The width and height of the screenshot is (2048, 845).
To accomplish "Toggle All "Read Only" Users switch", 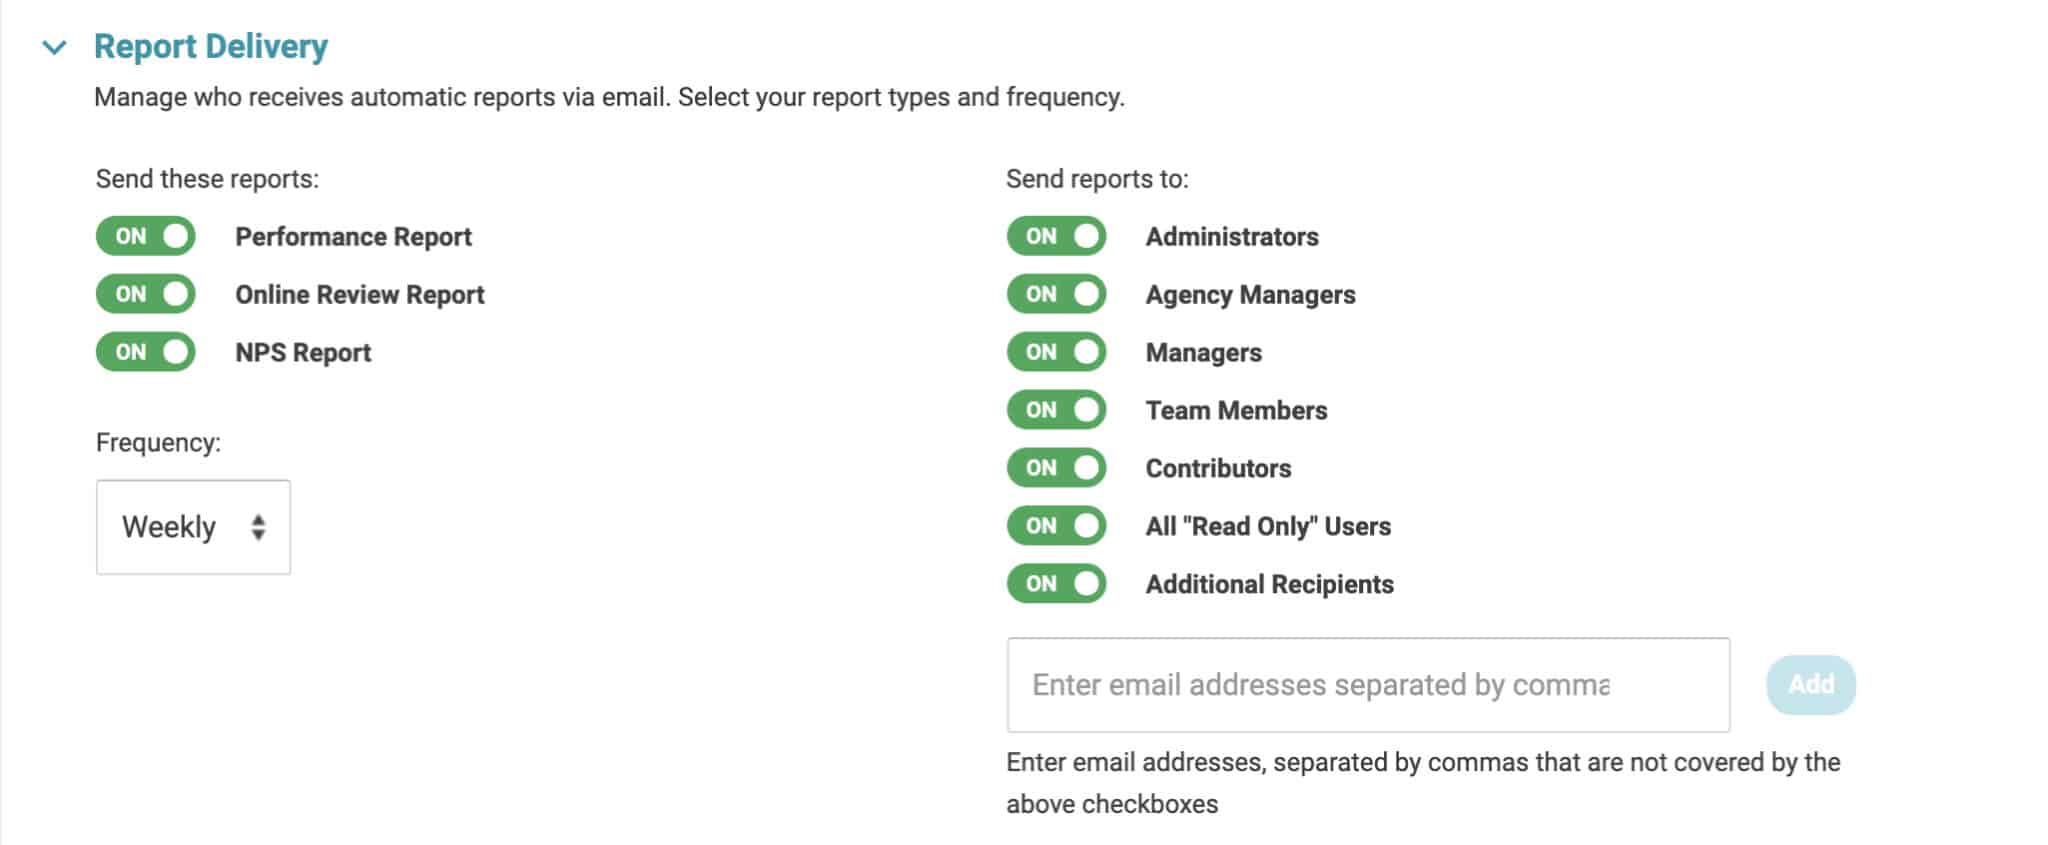I will click(1057, 526).
